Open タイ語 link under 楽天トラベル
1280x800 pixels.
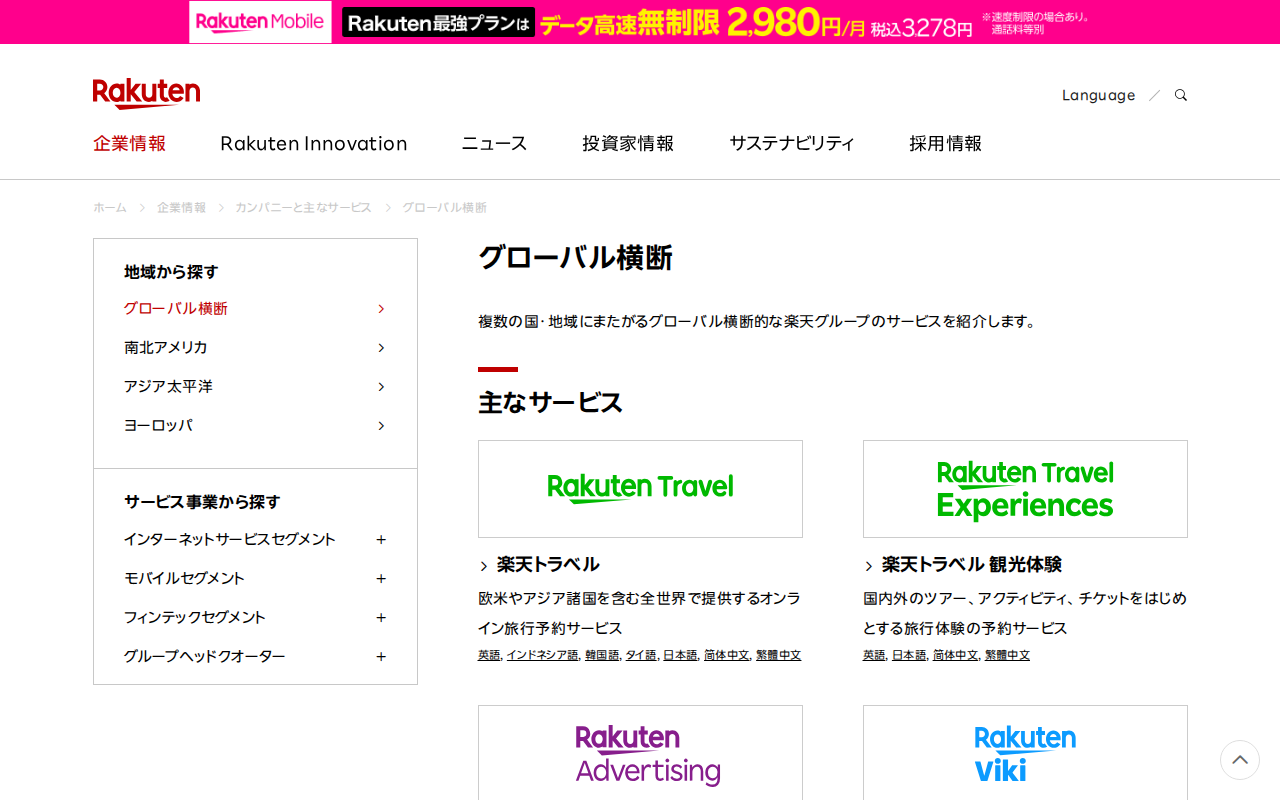(x=641, y=655)
